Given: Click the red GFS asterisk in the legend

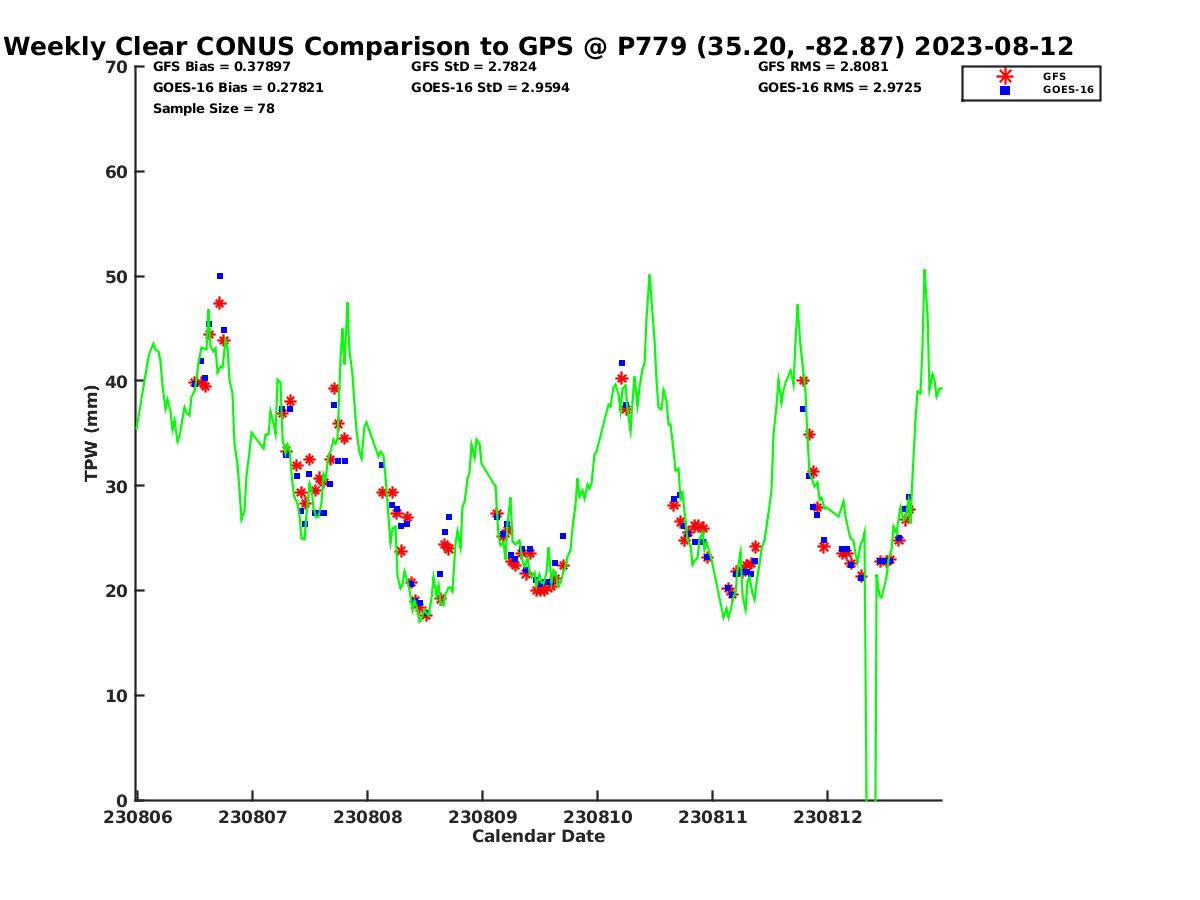Looking at the screenshot, I should 1005,76.
